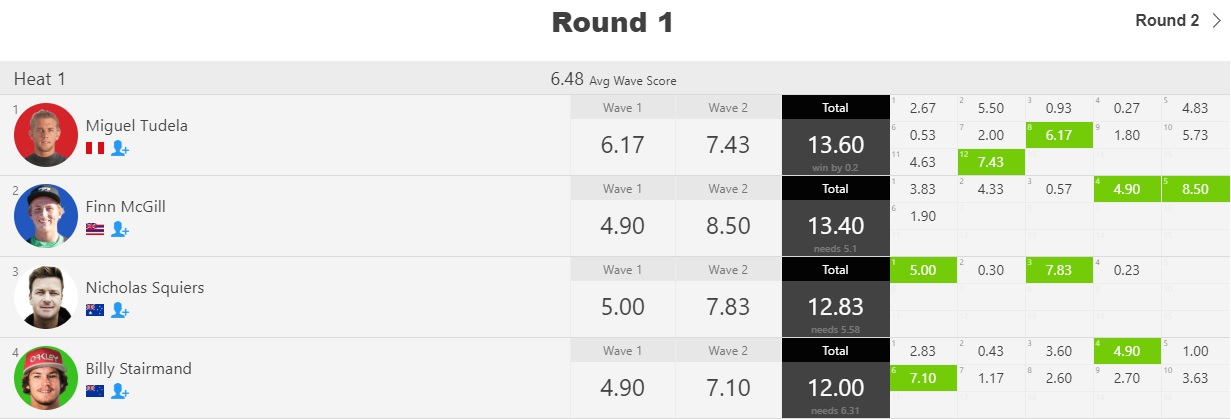Click Australia flag under Nicholas Squiers
The width and height of the screenshot is (1231, 419).
95,310
